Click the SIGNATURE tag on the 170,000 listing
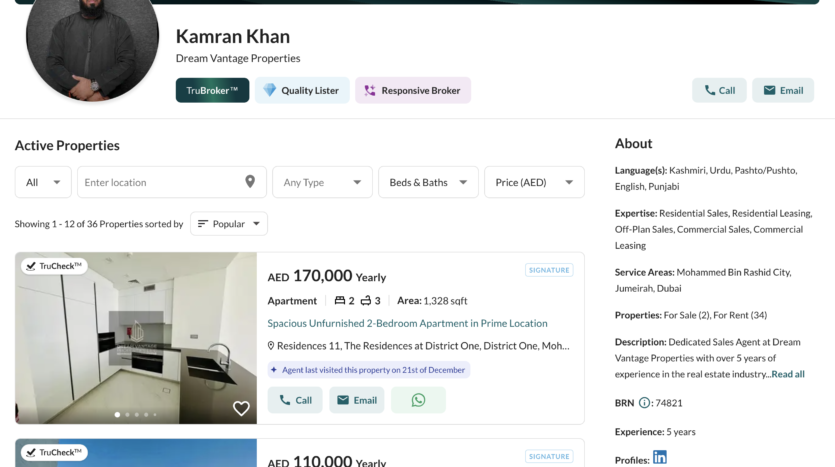Image resolution: width=835 pixels, height=467 pixels. 549,270
